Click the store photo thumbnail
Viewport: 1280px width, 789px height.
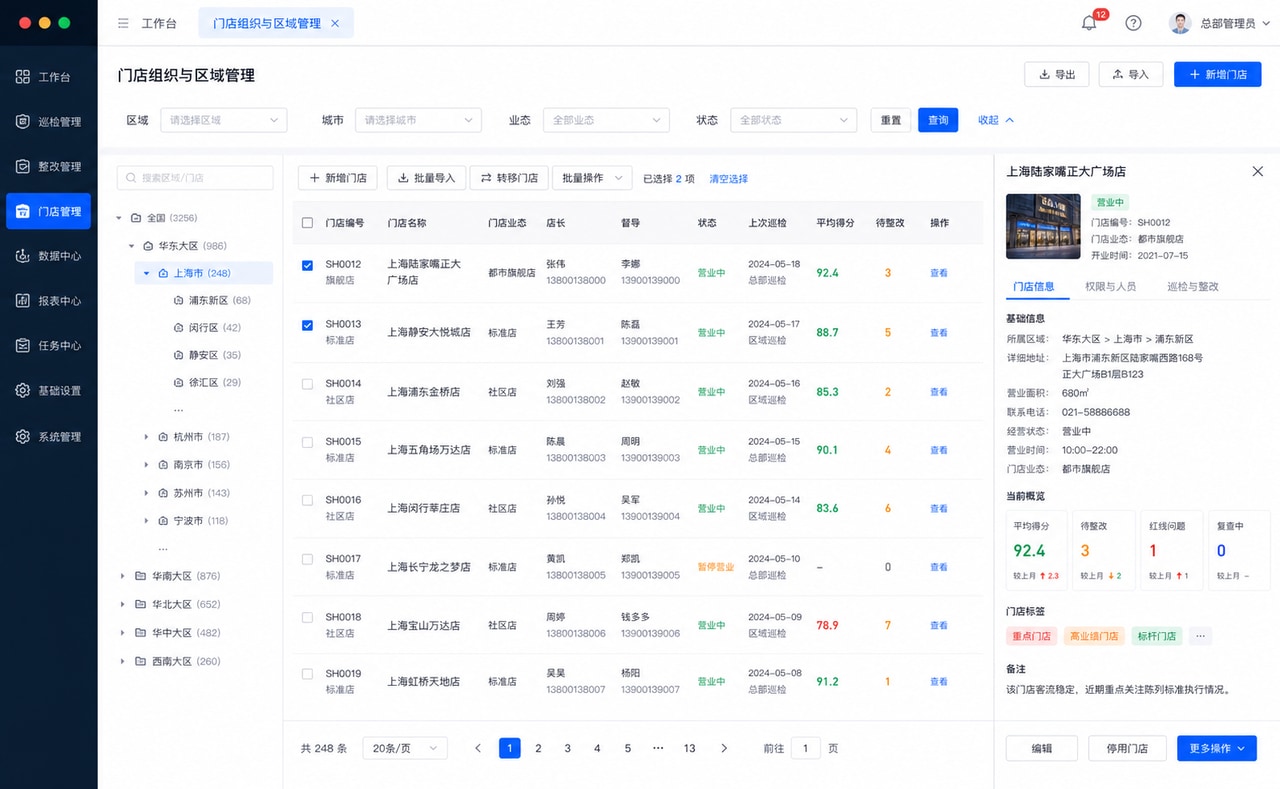1043,227
